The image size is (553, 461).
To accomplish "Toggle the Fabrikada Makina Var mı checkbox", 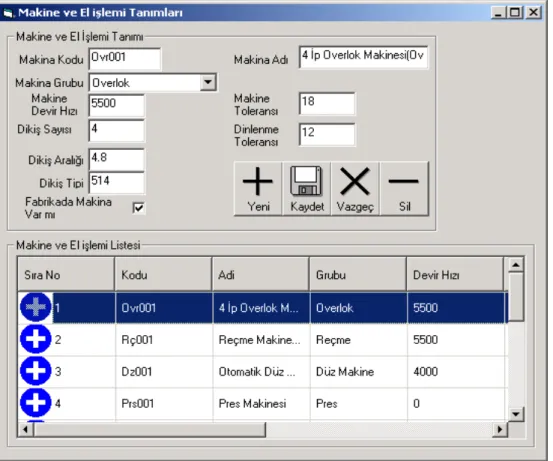I will [139, 208].
